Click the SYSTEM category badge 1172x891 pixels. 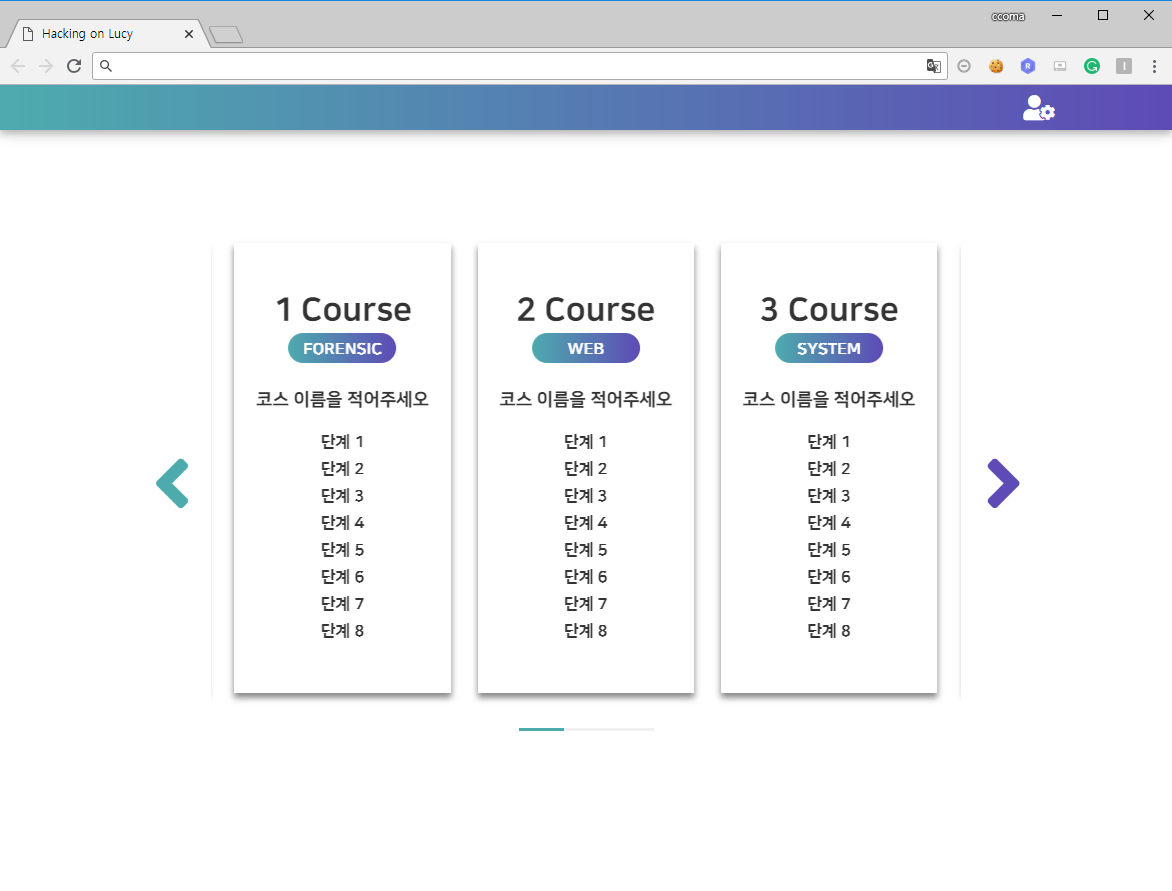tap(828, 348)
